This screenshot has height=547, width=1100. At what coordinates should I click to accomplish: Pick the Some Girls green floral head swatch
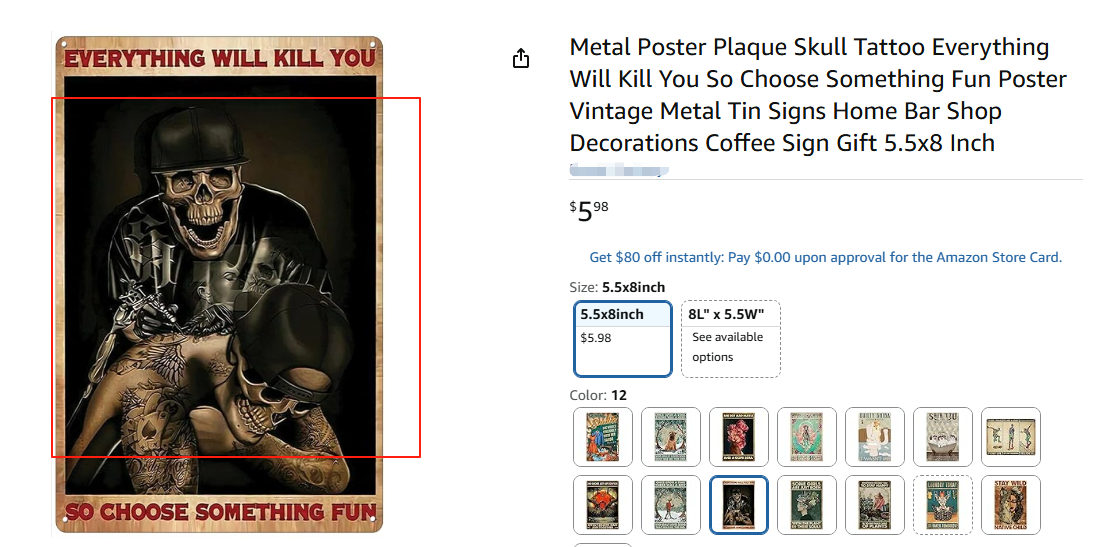pos(806,505)
